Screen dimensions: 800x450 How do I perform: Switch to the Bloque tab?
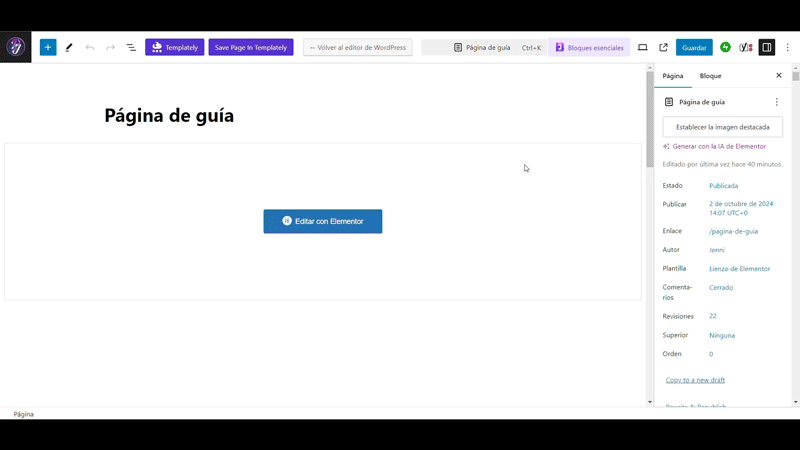[x=710, y=76]
